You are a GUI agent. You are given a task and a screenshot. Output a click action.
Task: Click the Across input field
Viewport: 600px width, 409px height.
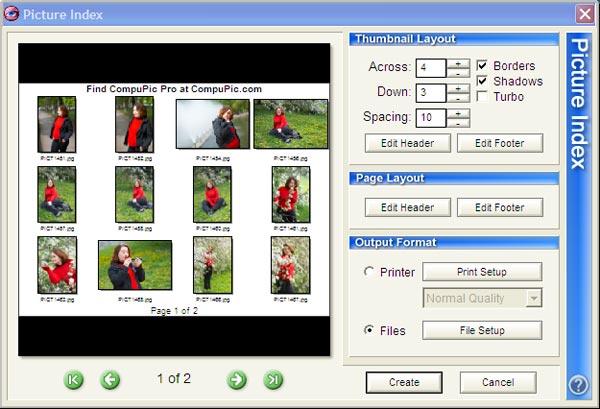coord(431,68)
